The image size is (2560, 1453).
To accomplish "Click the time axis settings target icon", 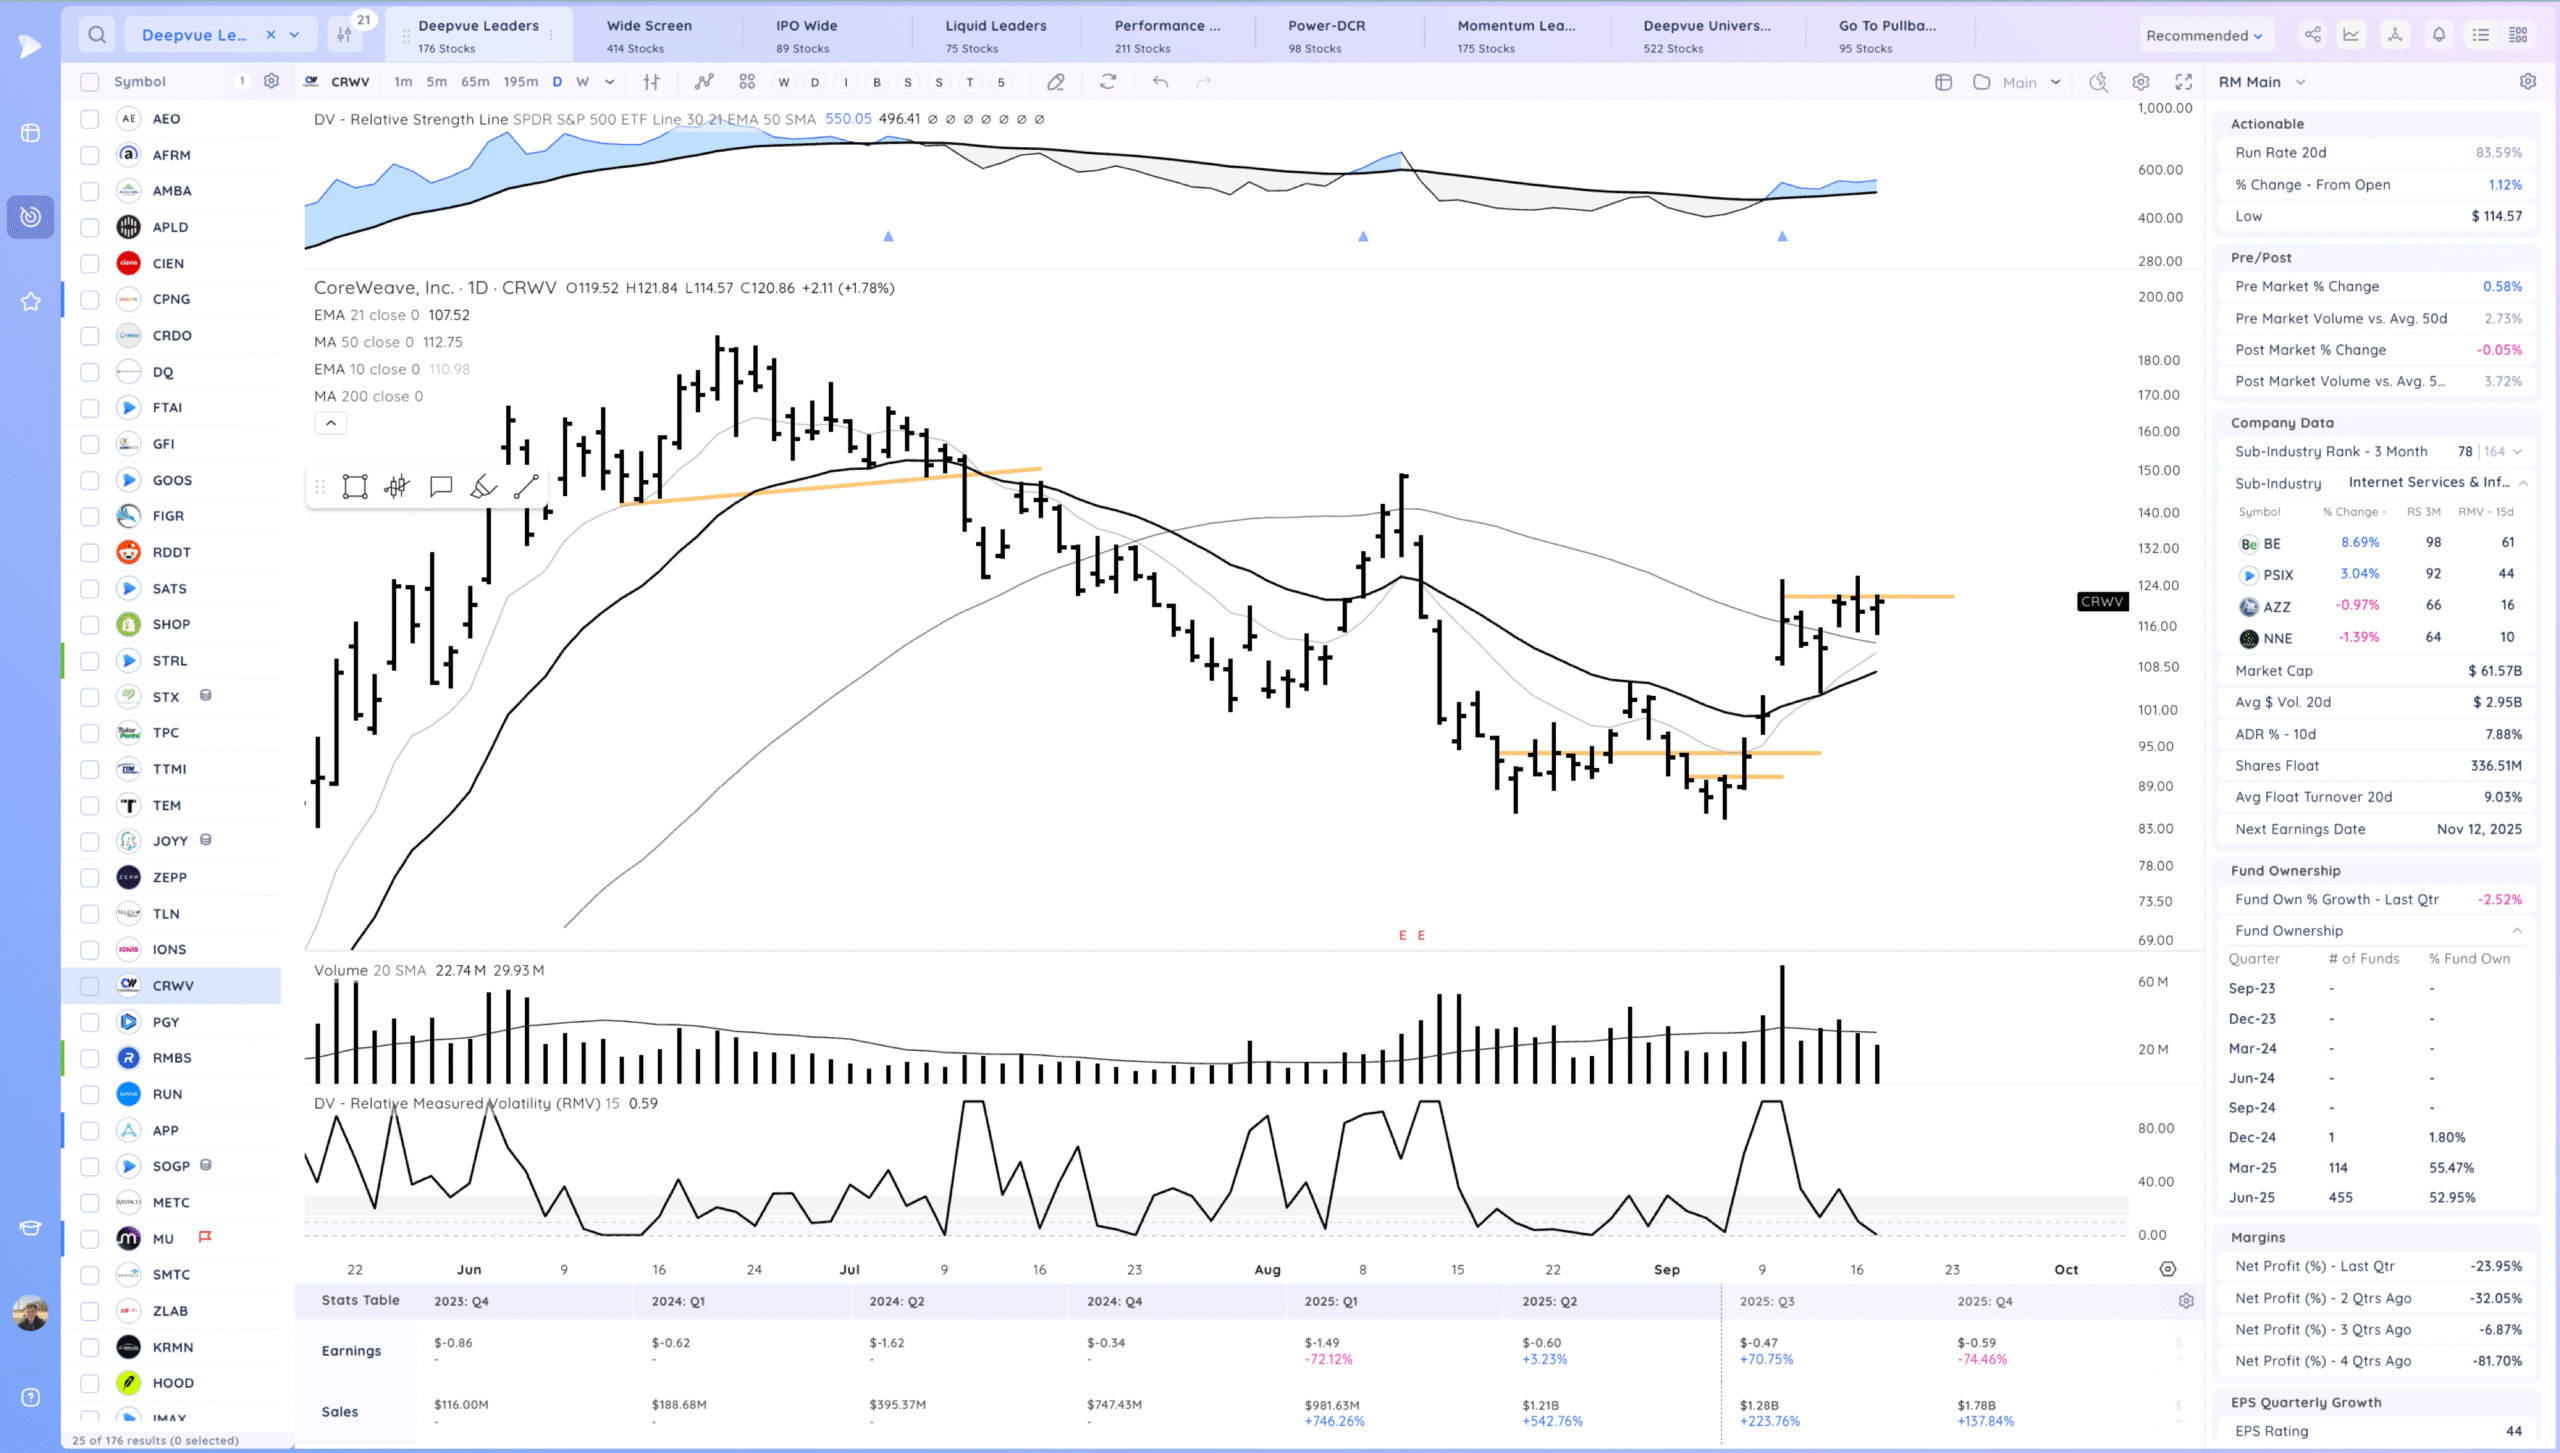I will click(2168, 1269).
